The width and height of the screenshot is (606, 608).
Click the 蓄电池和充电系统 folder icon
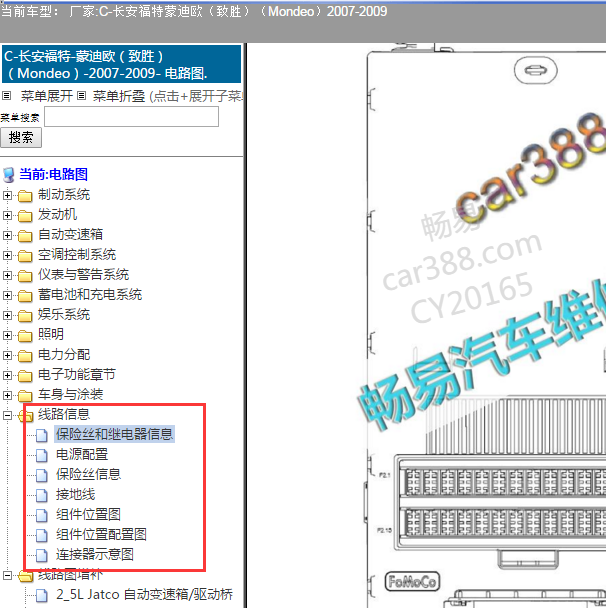pyautogui.click(x=25, y=296)
